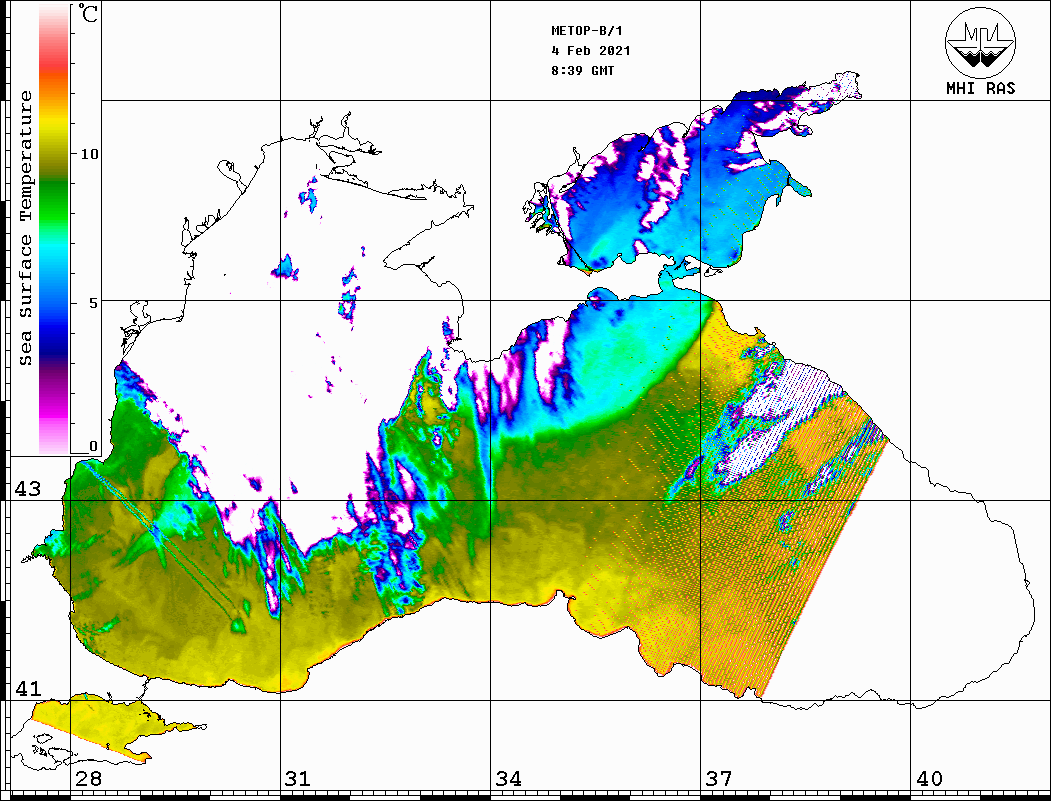
Task: Click the "MHI RAS" label text
Action: (x=980, y=88)
